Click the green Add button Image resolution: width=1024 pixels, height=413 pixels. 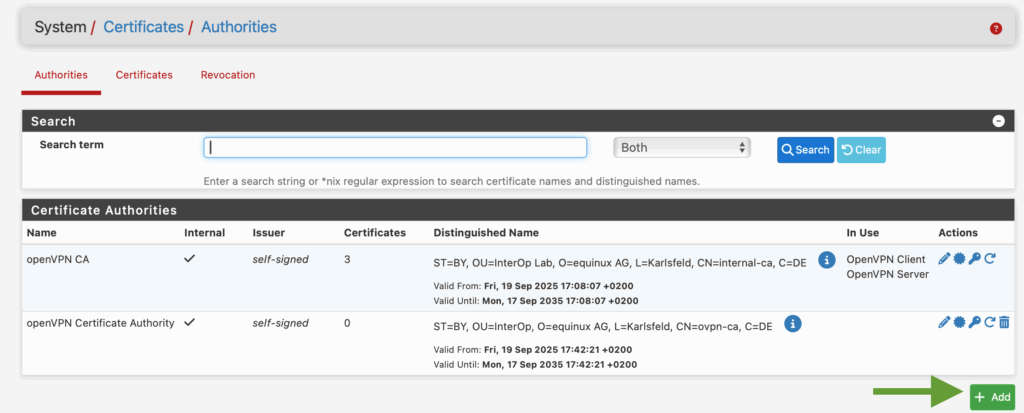click(992, 397)
